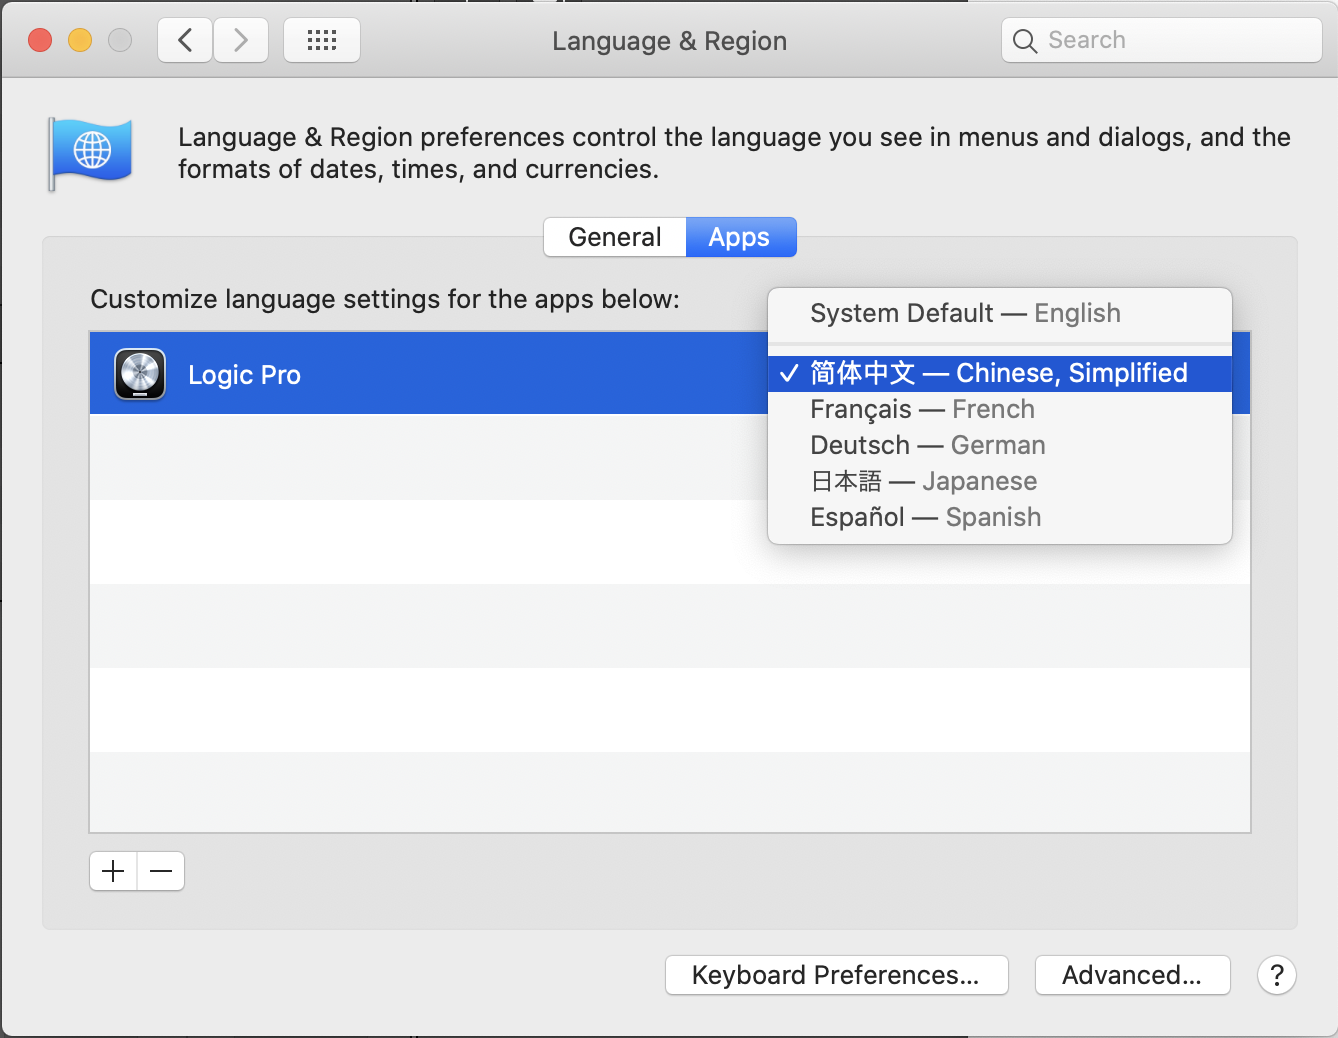This screenshot has height=1038, width=1338.
Task: Switch to the General tab
Action: pyautogui.click(x=615, y=237)
